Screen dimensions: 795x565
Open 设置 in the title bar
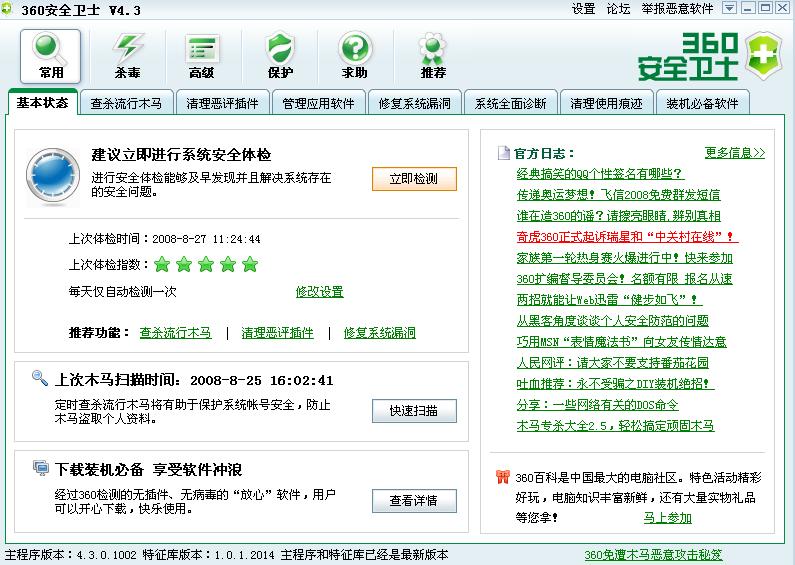pos(583,9)
